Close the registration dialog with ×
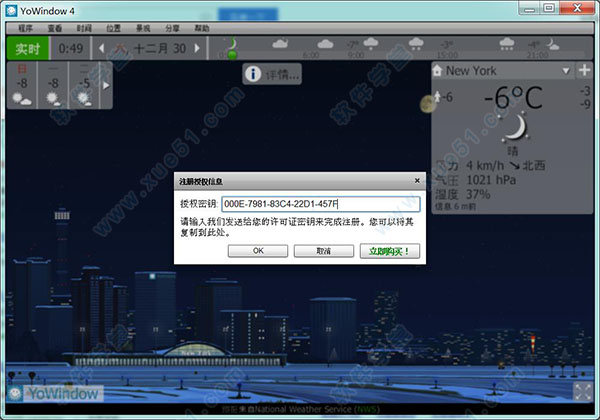Screen dimensions: 600x420 (417, 181)
